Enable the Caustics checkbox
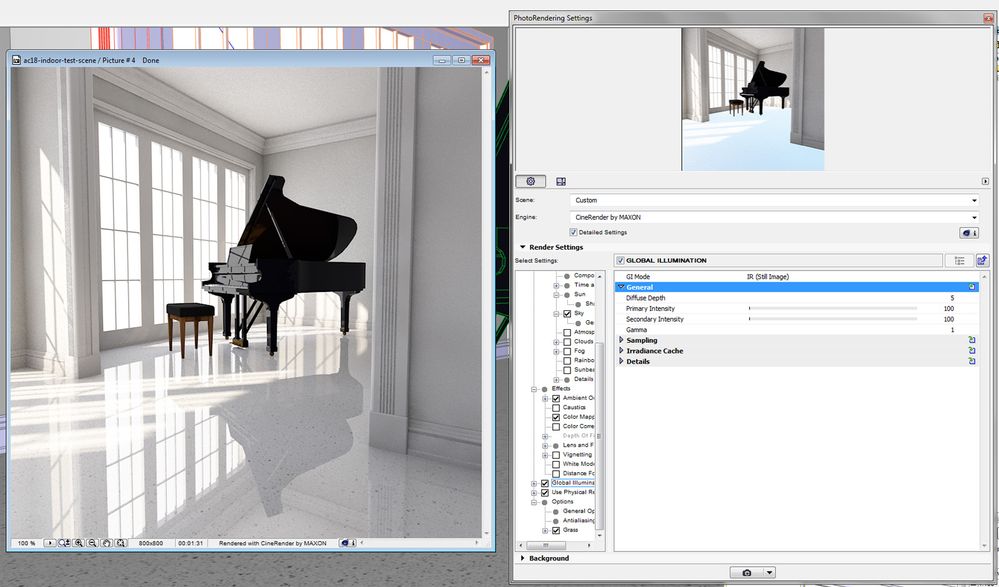The image size is (999, 587). point(556,408)
